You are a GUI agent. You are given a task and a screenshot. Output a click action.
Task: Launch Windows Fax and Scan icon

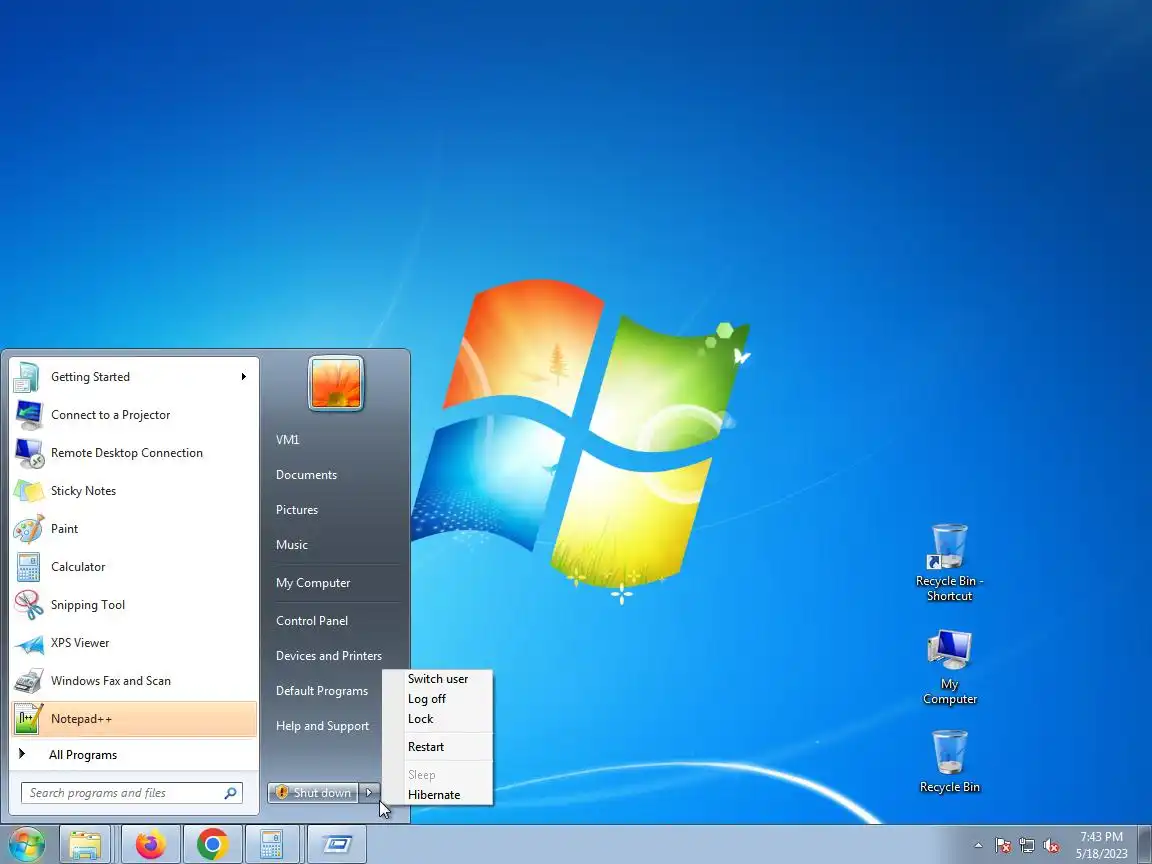pos(28,681)
